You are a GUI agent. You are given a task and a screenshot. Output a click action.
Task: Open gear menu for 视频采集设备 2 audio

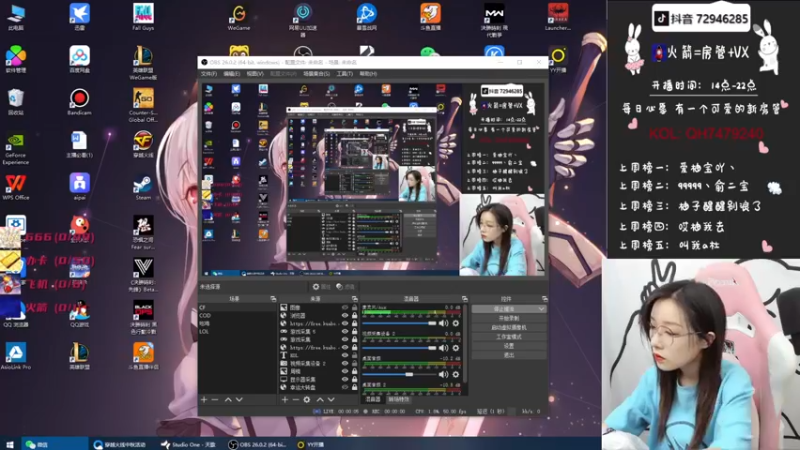coord(456,348)
